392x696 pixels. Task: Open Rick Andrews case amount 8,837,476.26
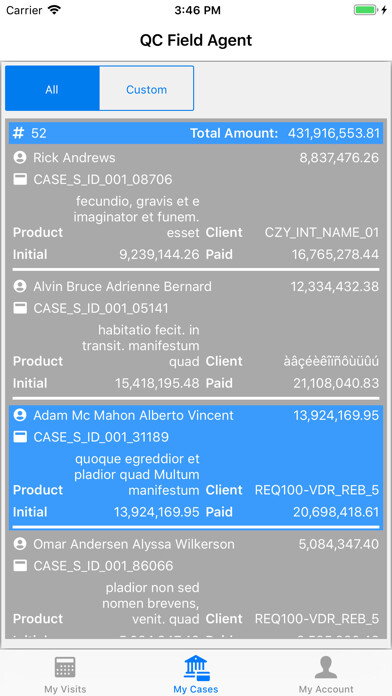coord(339,158)
